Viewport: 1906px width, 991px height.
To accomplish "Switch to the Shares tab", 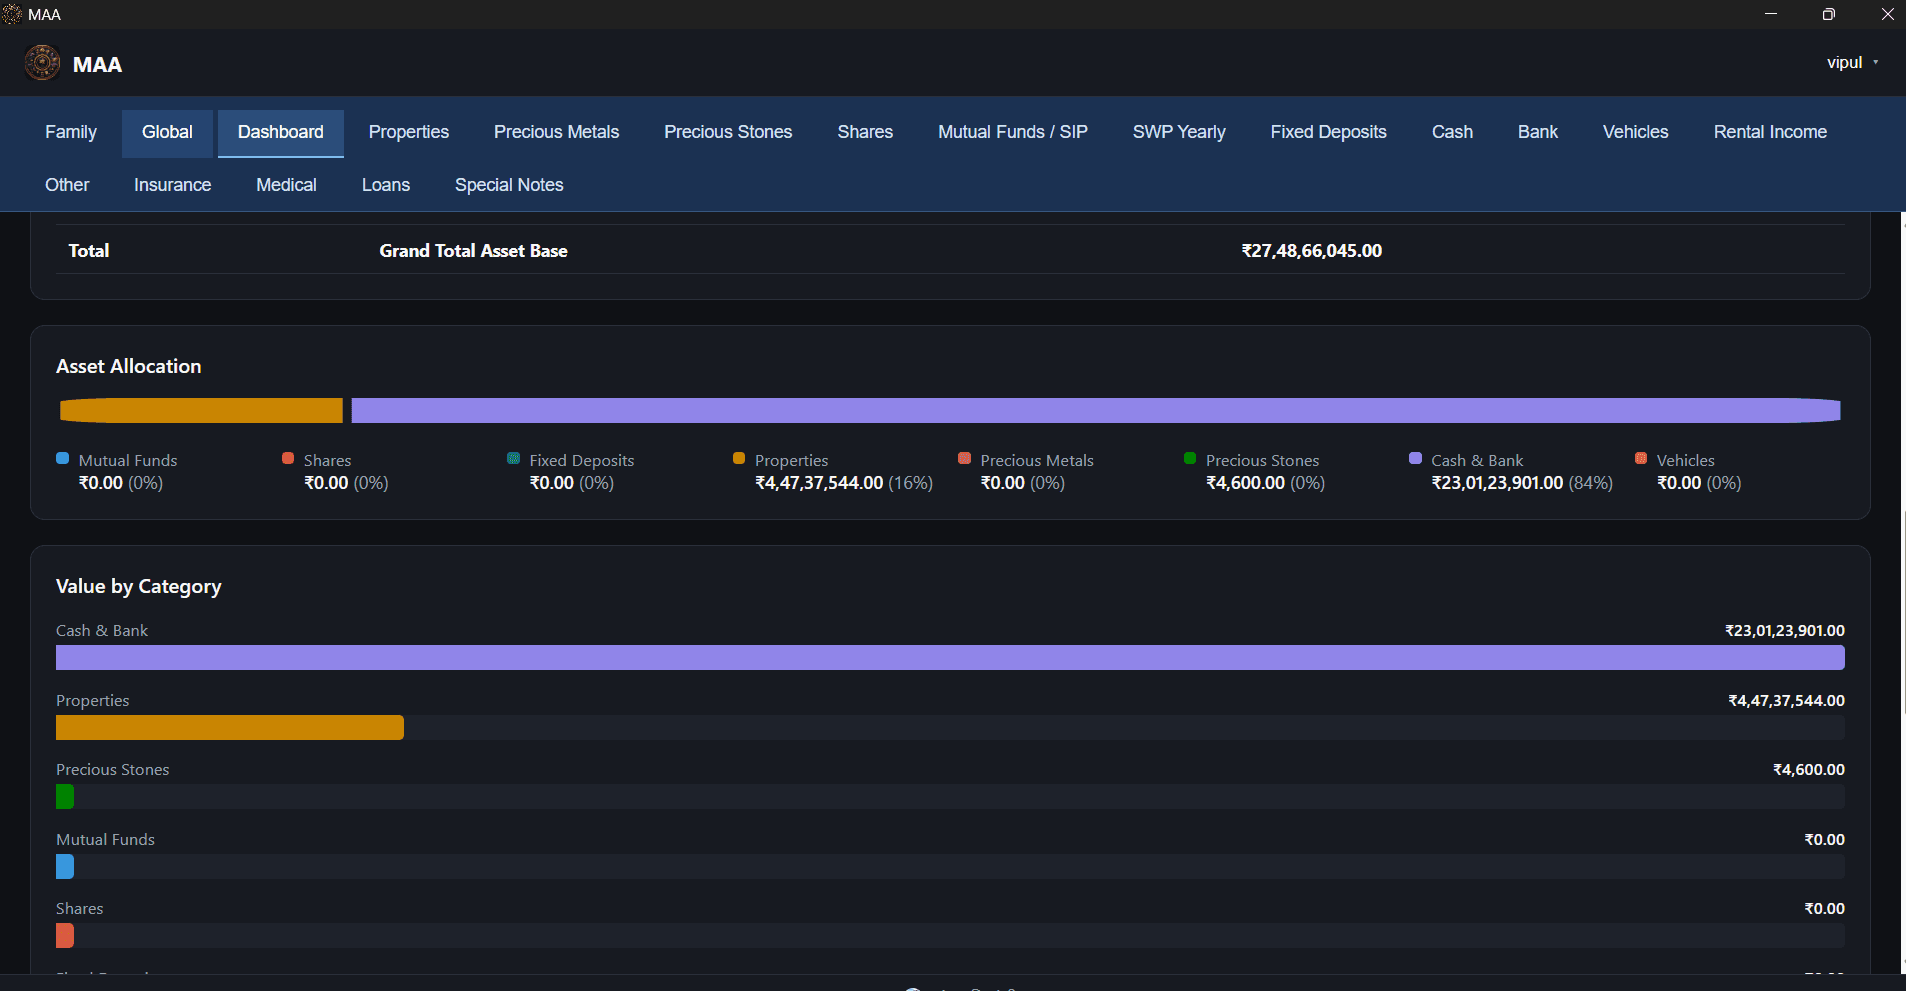I will (865, 132).
